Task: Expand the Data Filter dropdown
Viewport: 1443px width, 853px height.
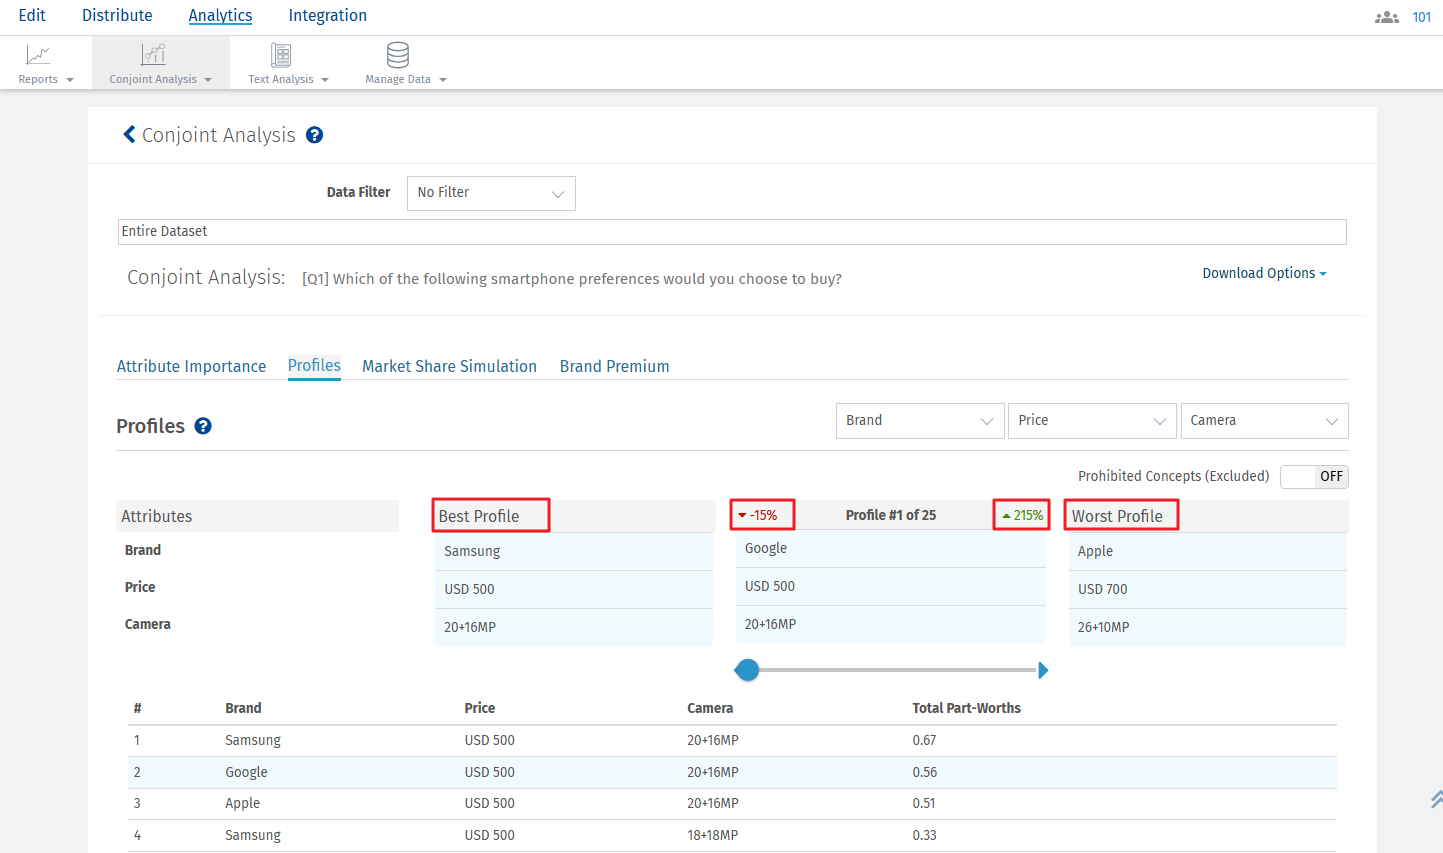Action: (491, 193)
